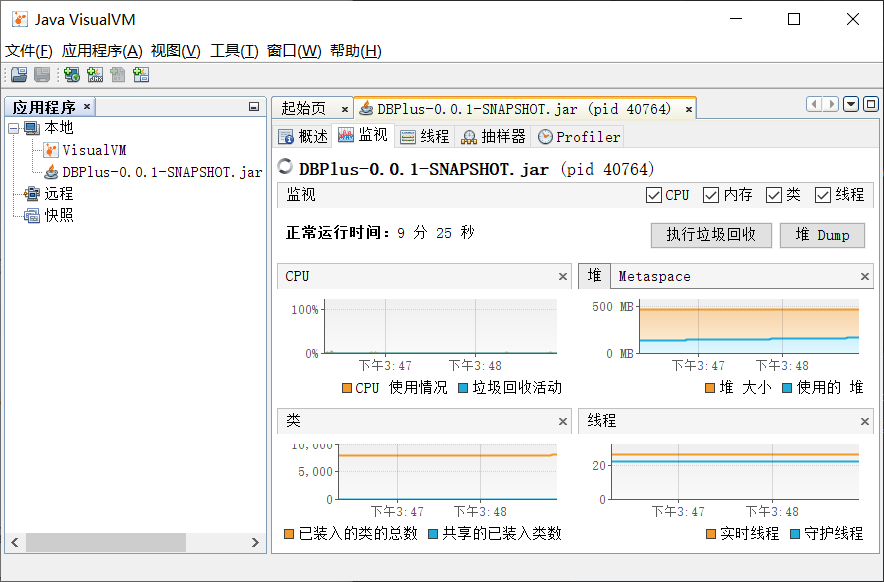Collapse the 本地 tree node

tap(14, 129)
